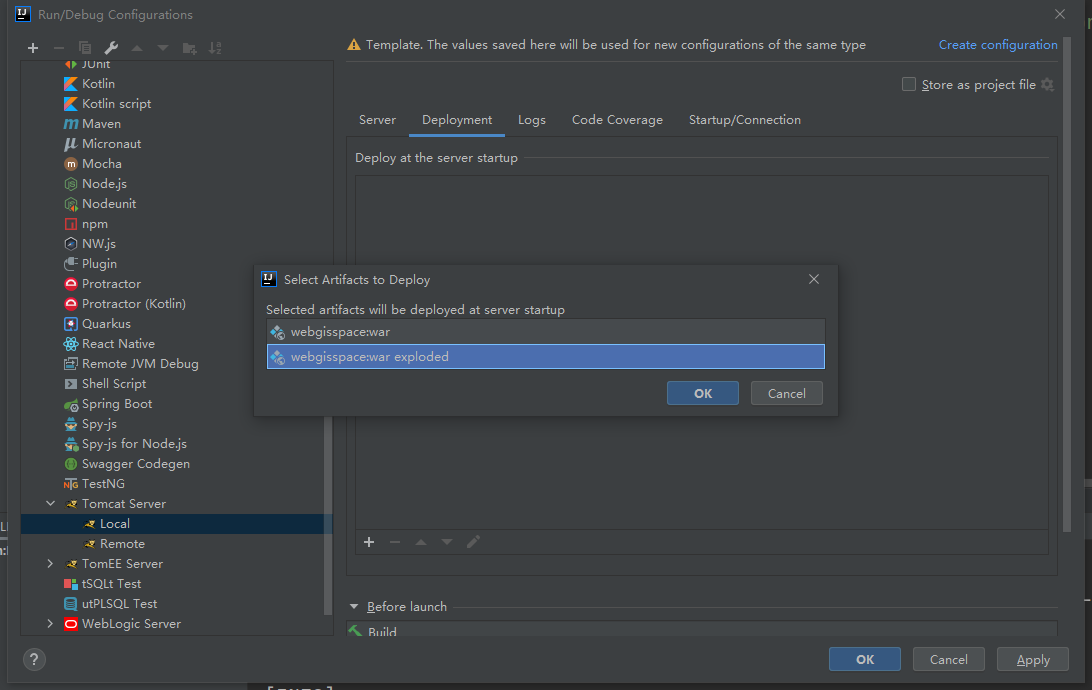
Task: Enable Store as project file checkbox
Action: pyautogui.click(x=909, y=84)
